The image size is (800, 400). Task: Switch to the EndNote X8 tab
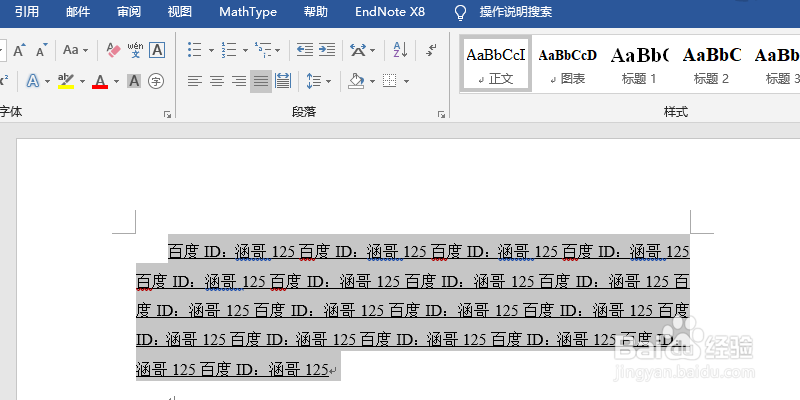[x=390, y=12]
